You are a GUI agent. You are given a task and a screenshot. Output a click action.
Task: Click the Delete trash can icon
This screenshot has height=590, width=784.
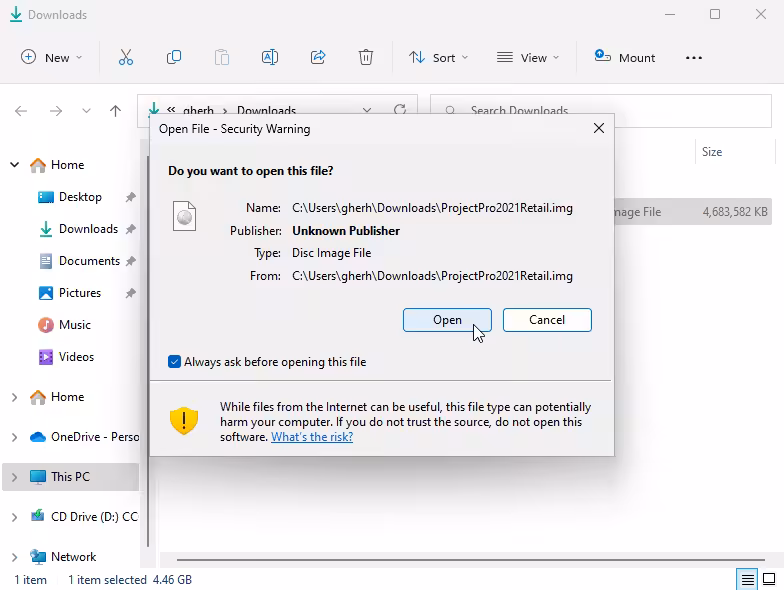366,58
